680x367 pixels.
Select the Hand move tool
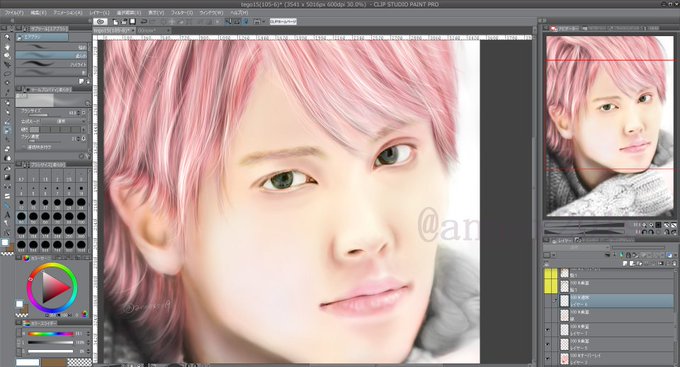point(7,47)
